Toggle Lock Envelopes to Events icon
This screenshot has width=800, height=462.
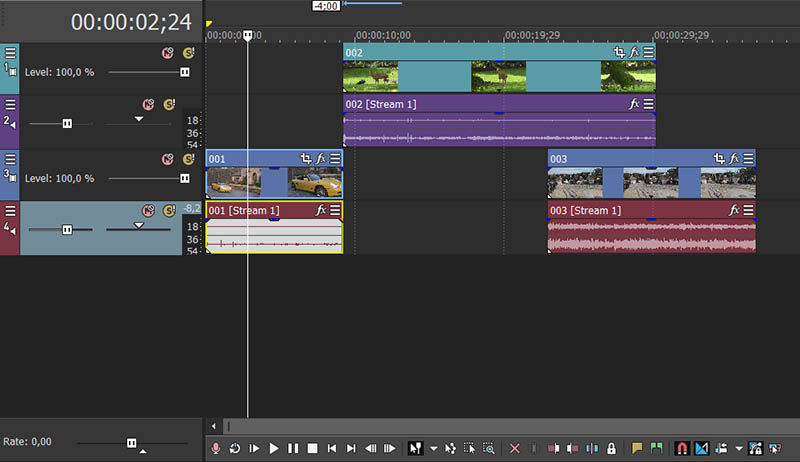click(x=755, y=448)
